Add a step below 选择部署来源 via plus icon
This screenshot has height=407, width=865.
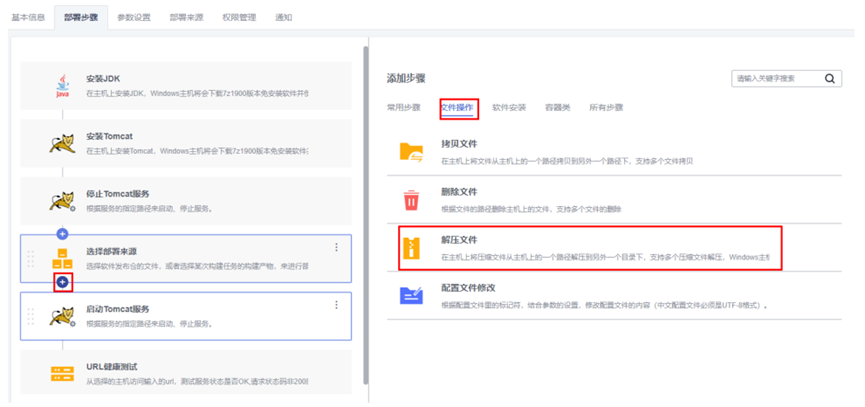pyautogui.click(x=63, y=282)
